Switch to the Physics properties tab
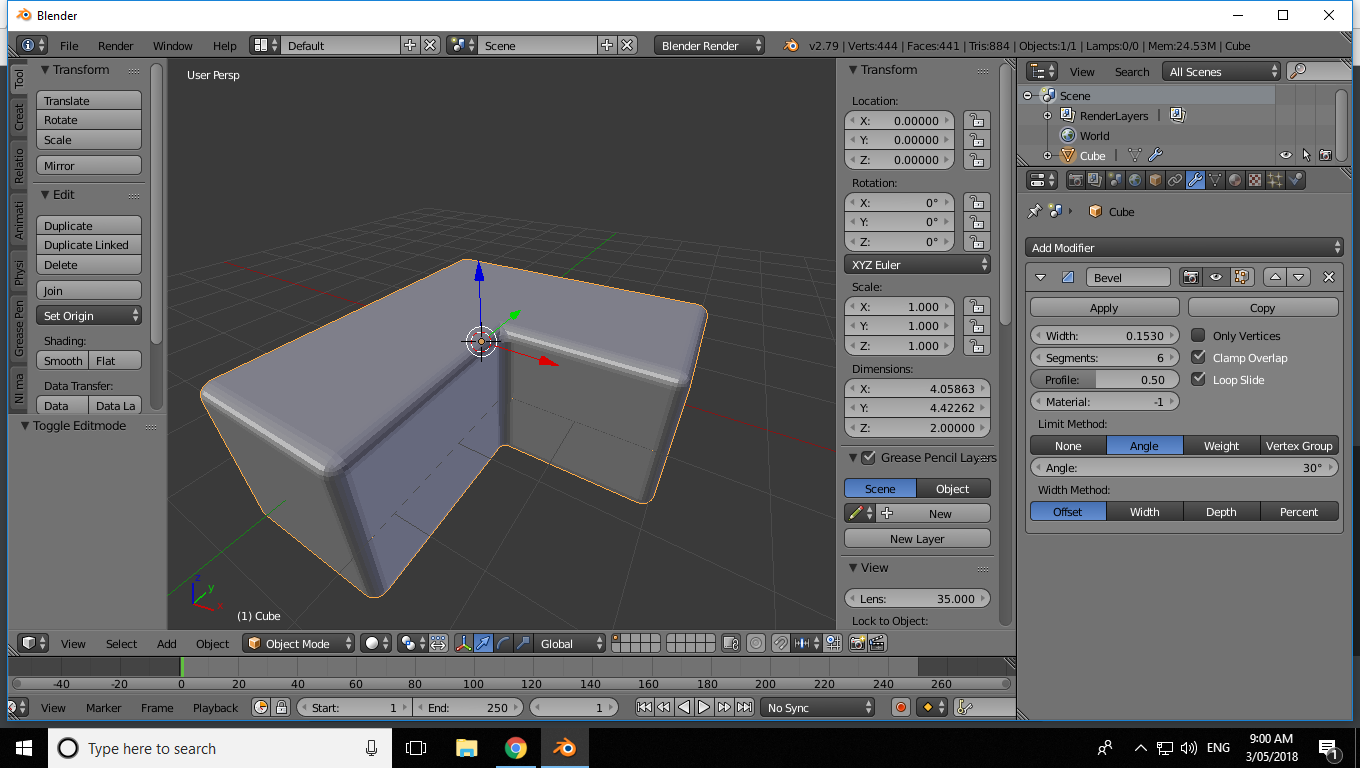This screenshot has height=768, width=1360. click(x=1295, y=180)
